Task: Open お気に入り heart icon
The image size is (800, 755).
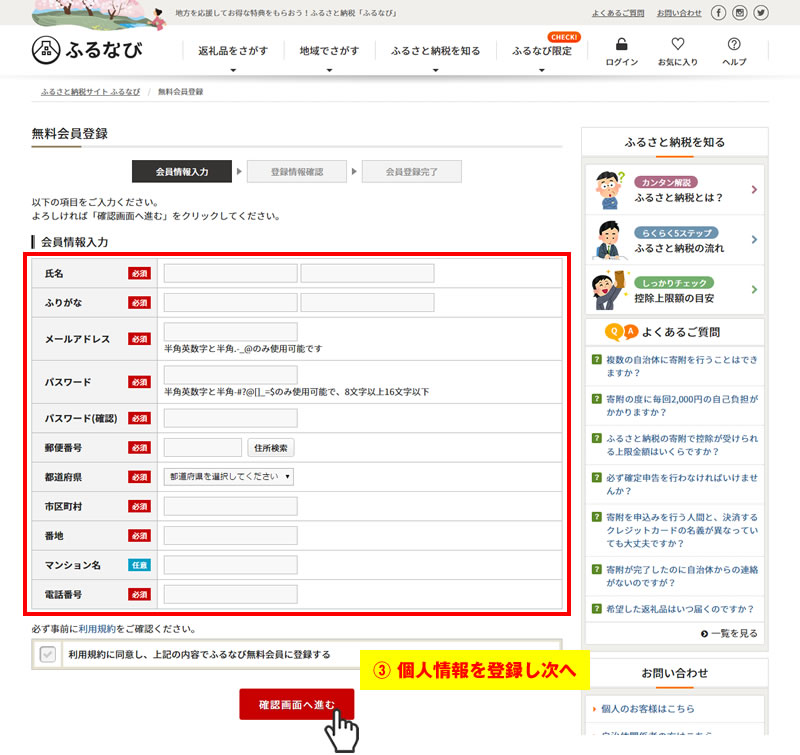Action: [x=678, y=44]
